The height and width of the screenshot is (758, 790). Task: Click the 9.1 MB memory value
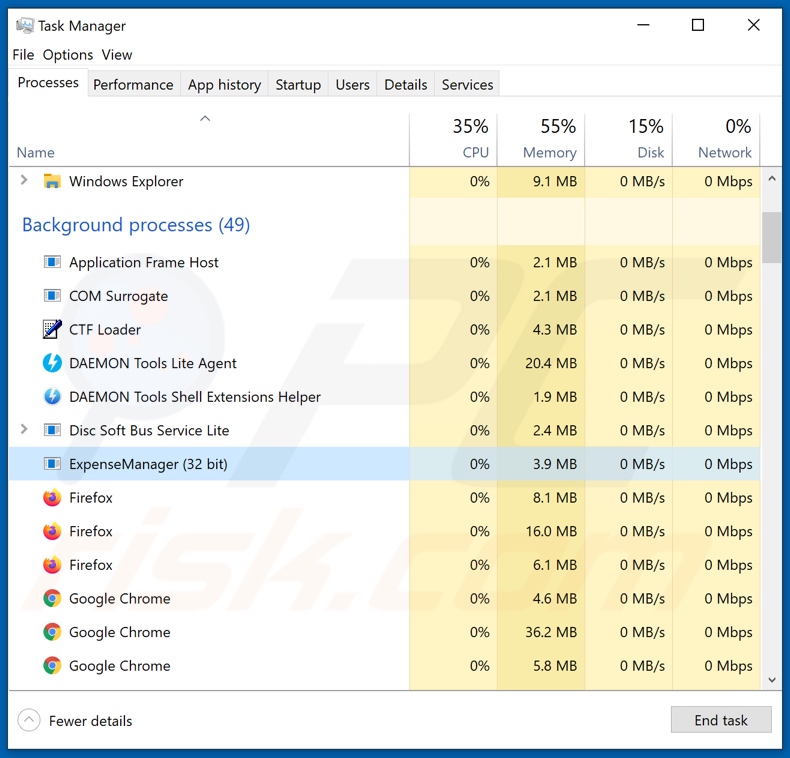555,181
